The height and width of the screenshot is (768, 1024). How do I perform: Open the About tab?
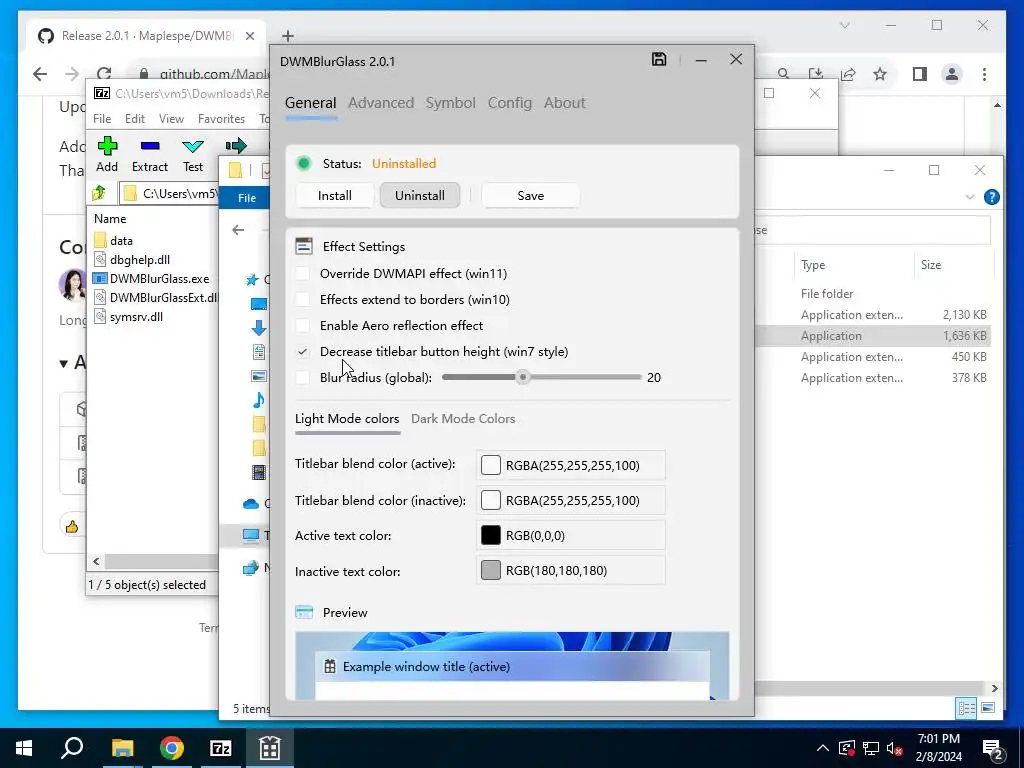tap(565, 103)
